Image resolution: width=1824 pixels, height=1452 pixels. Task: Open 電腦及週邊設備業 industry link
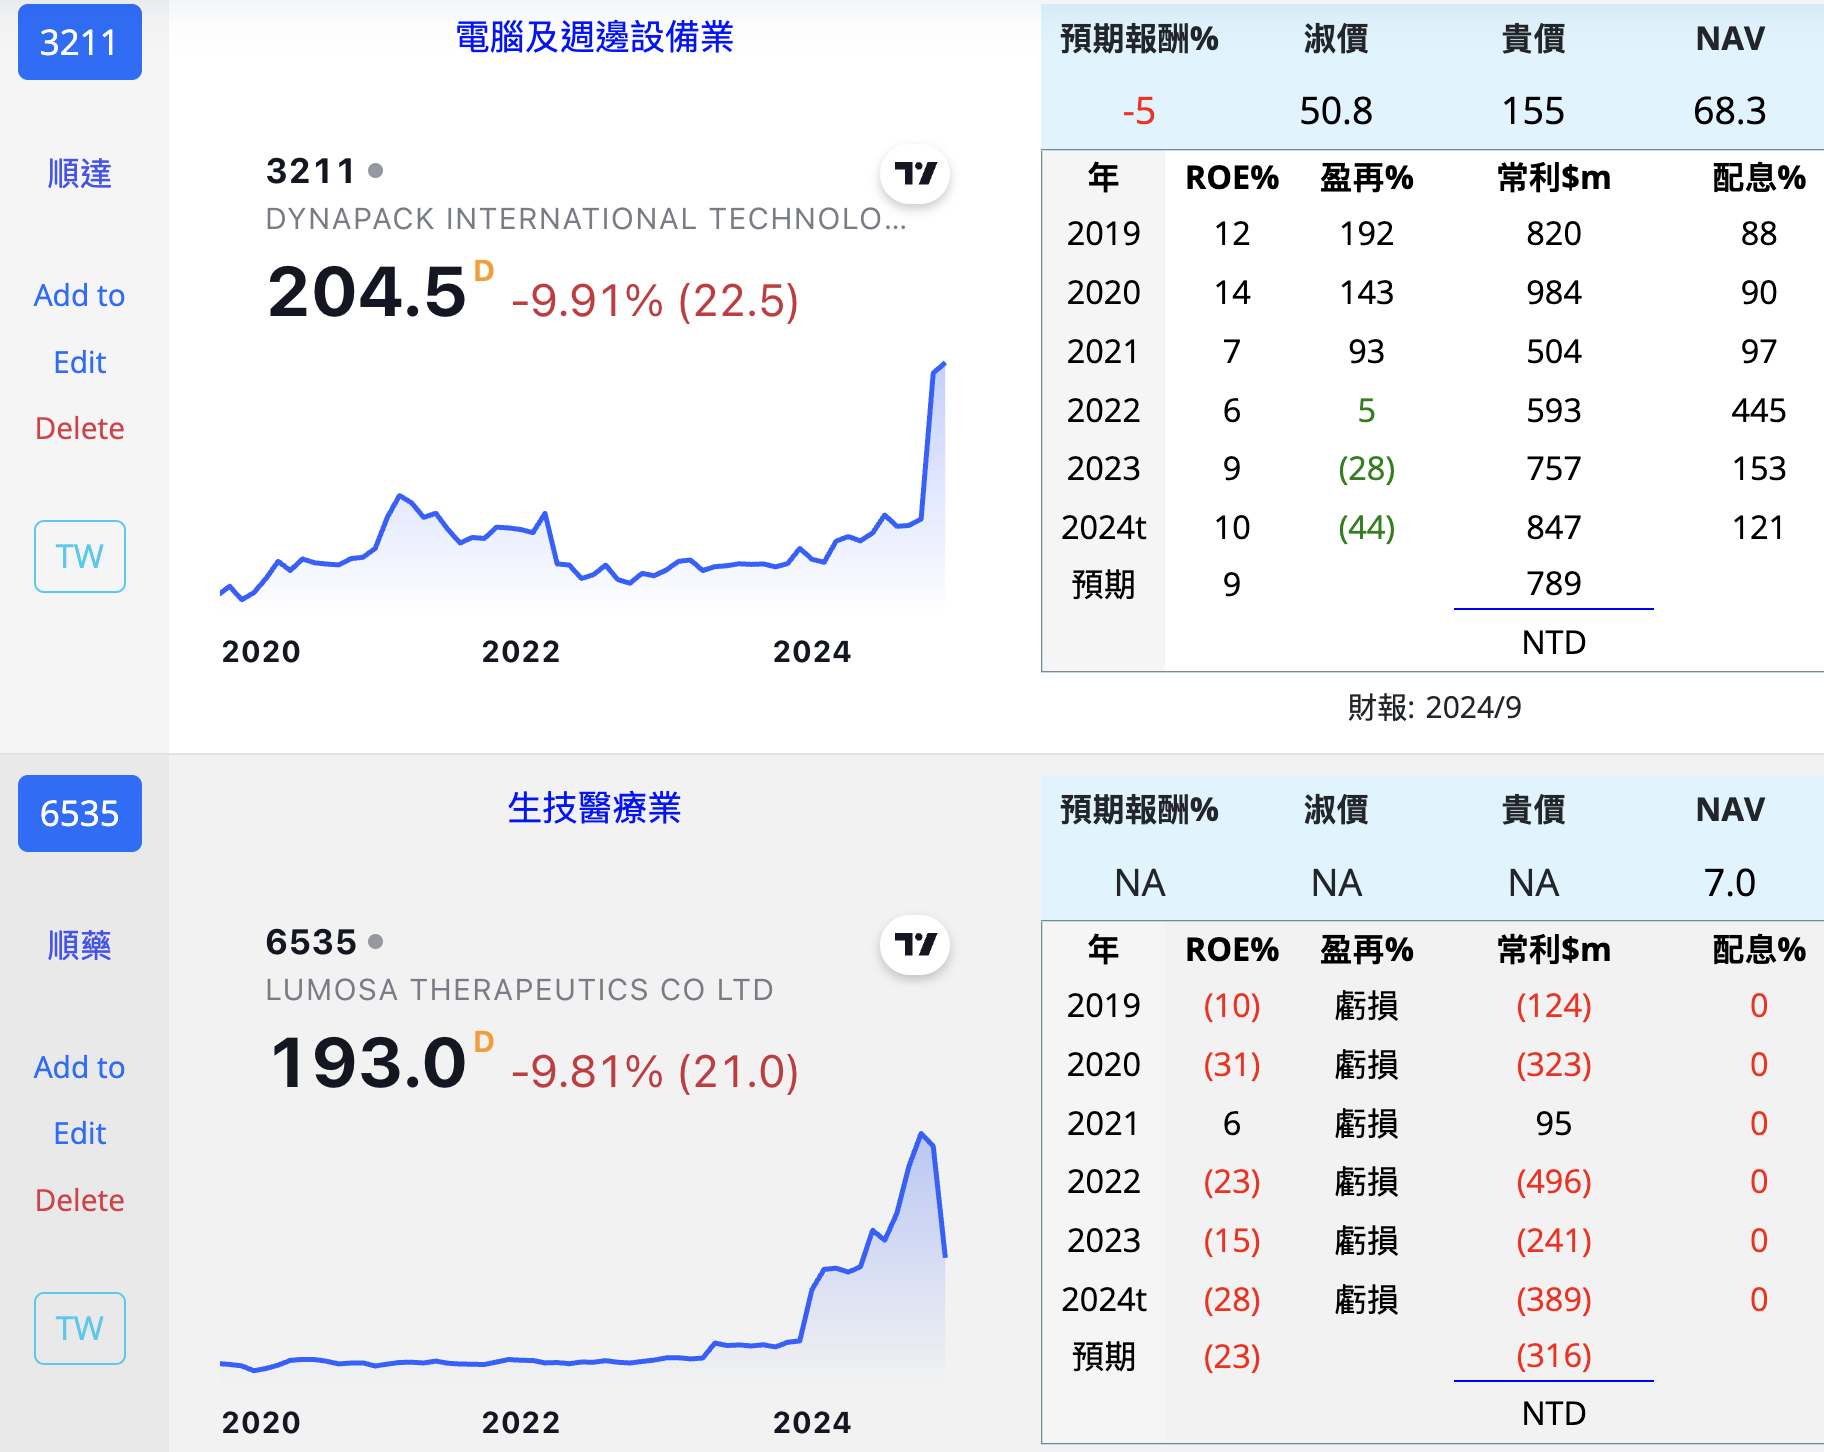[x=594, y=37]
